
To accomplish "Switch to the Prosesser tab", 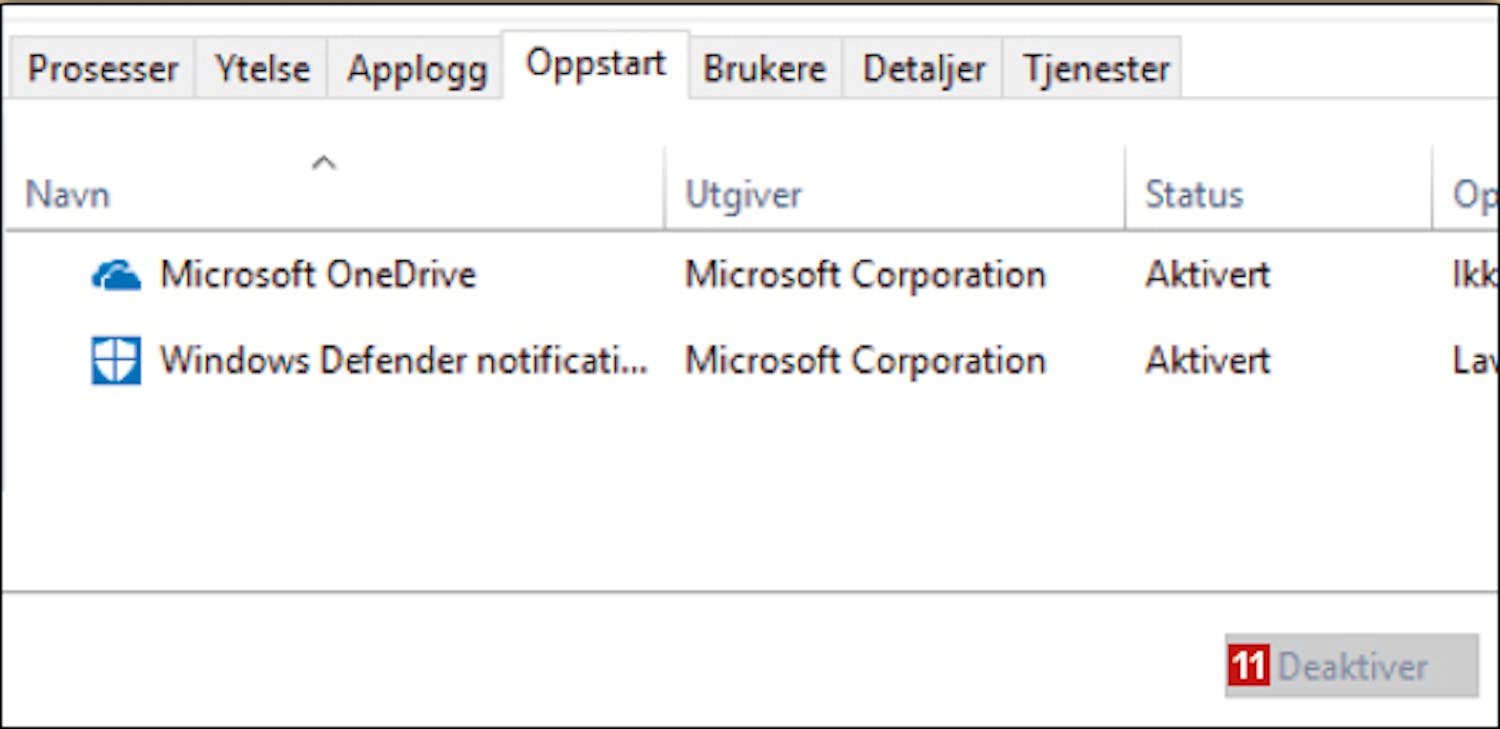I will 102,69.
